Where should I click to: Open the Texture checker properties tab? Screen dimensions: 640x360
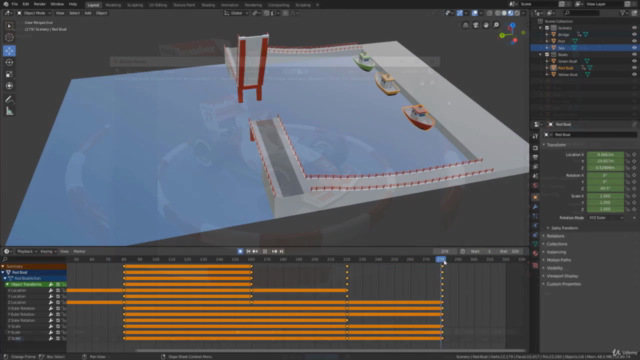pos(535,266)
